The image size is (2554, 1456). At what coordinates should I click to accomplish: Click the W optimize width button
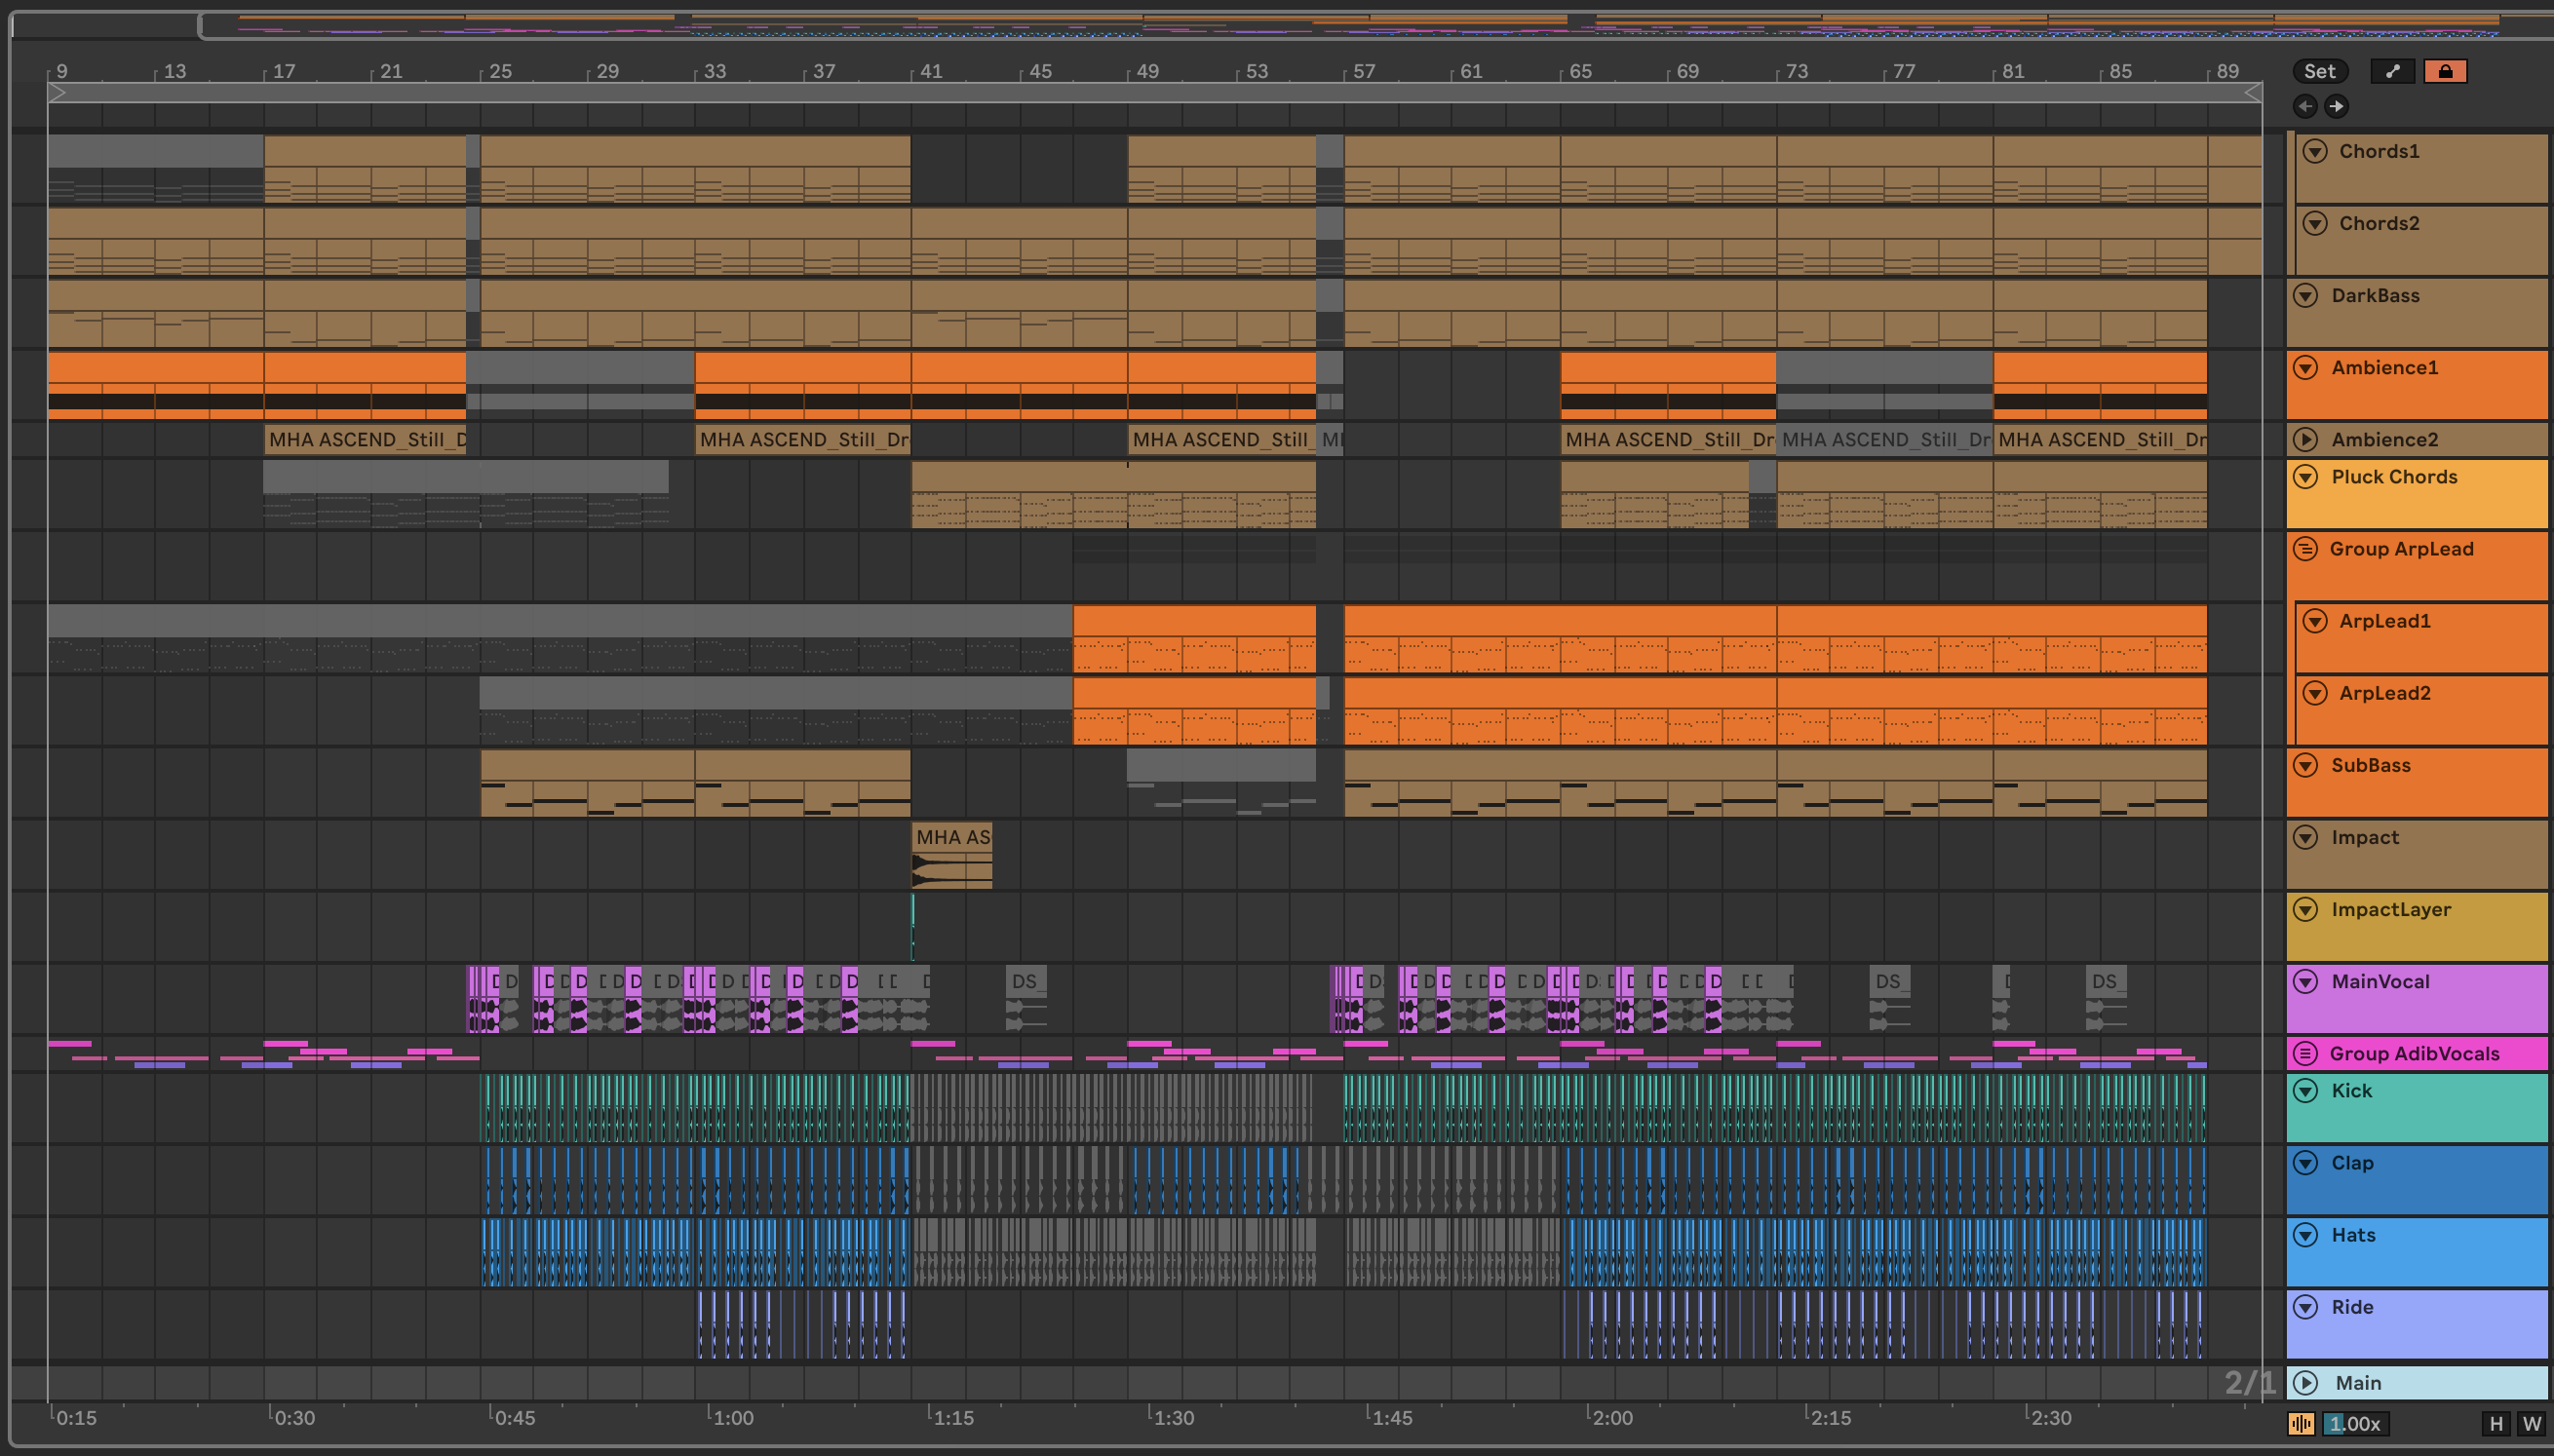[x=2531, y=1423]
